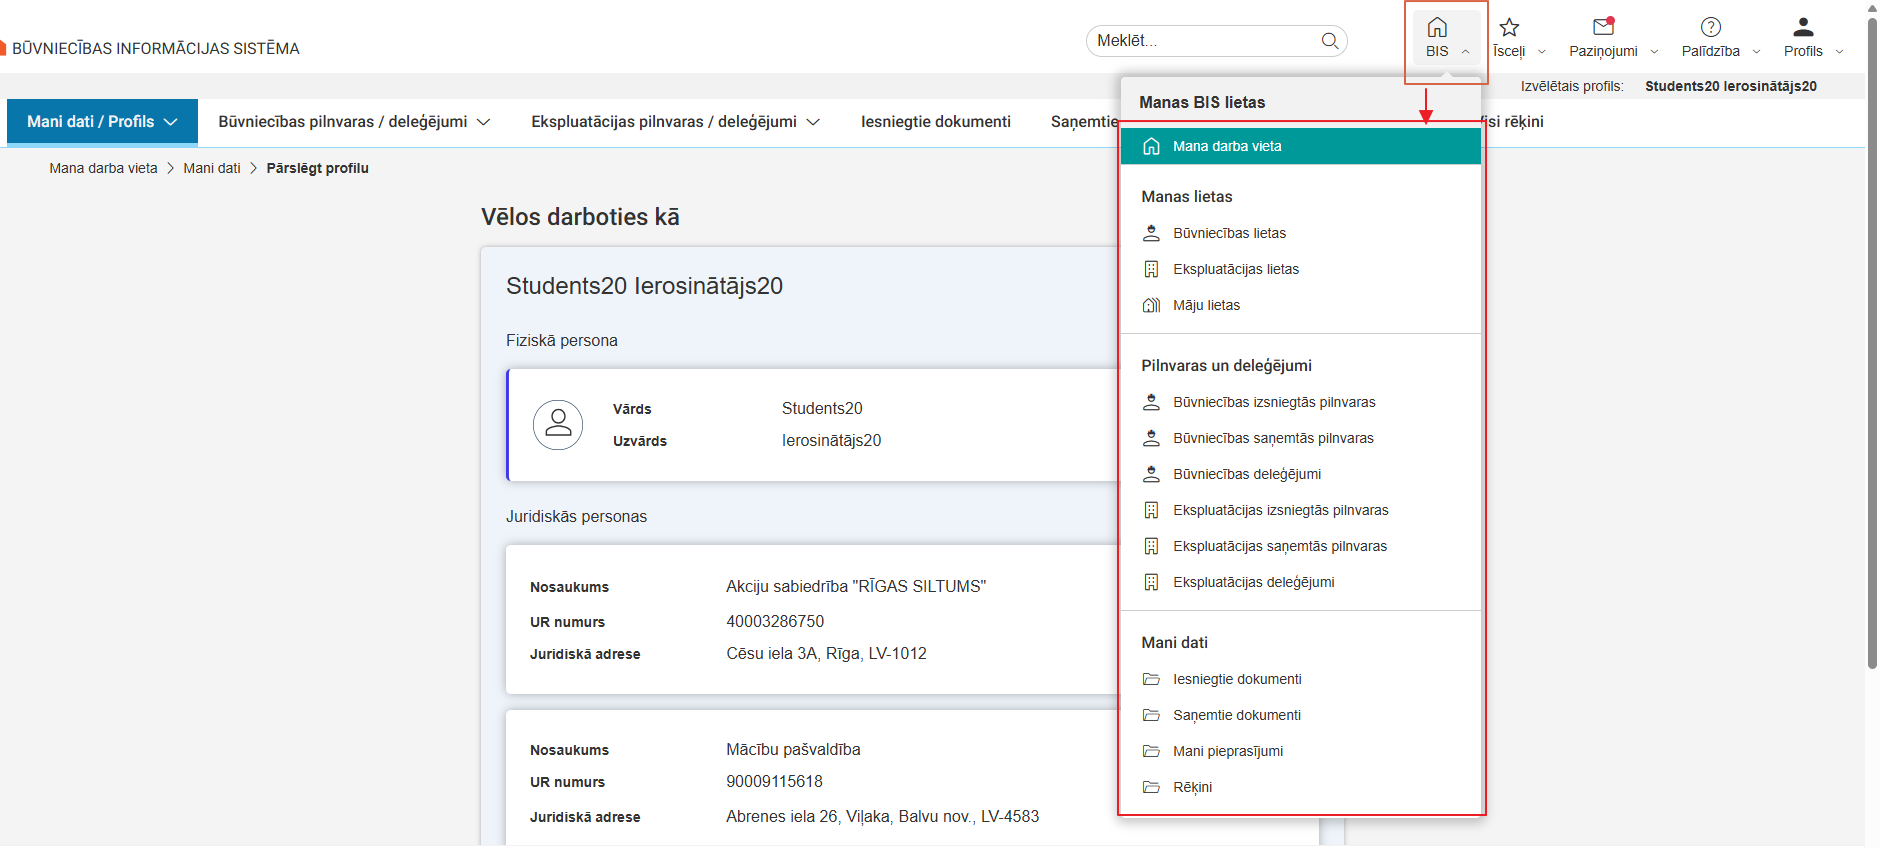
Task: Open Paziņojumi envelope icon
Action: point(1603,28)
